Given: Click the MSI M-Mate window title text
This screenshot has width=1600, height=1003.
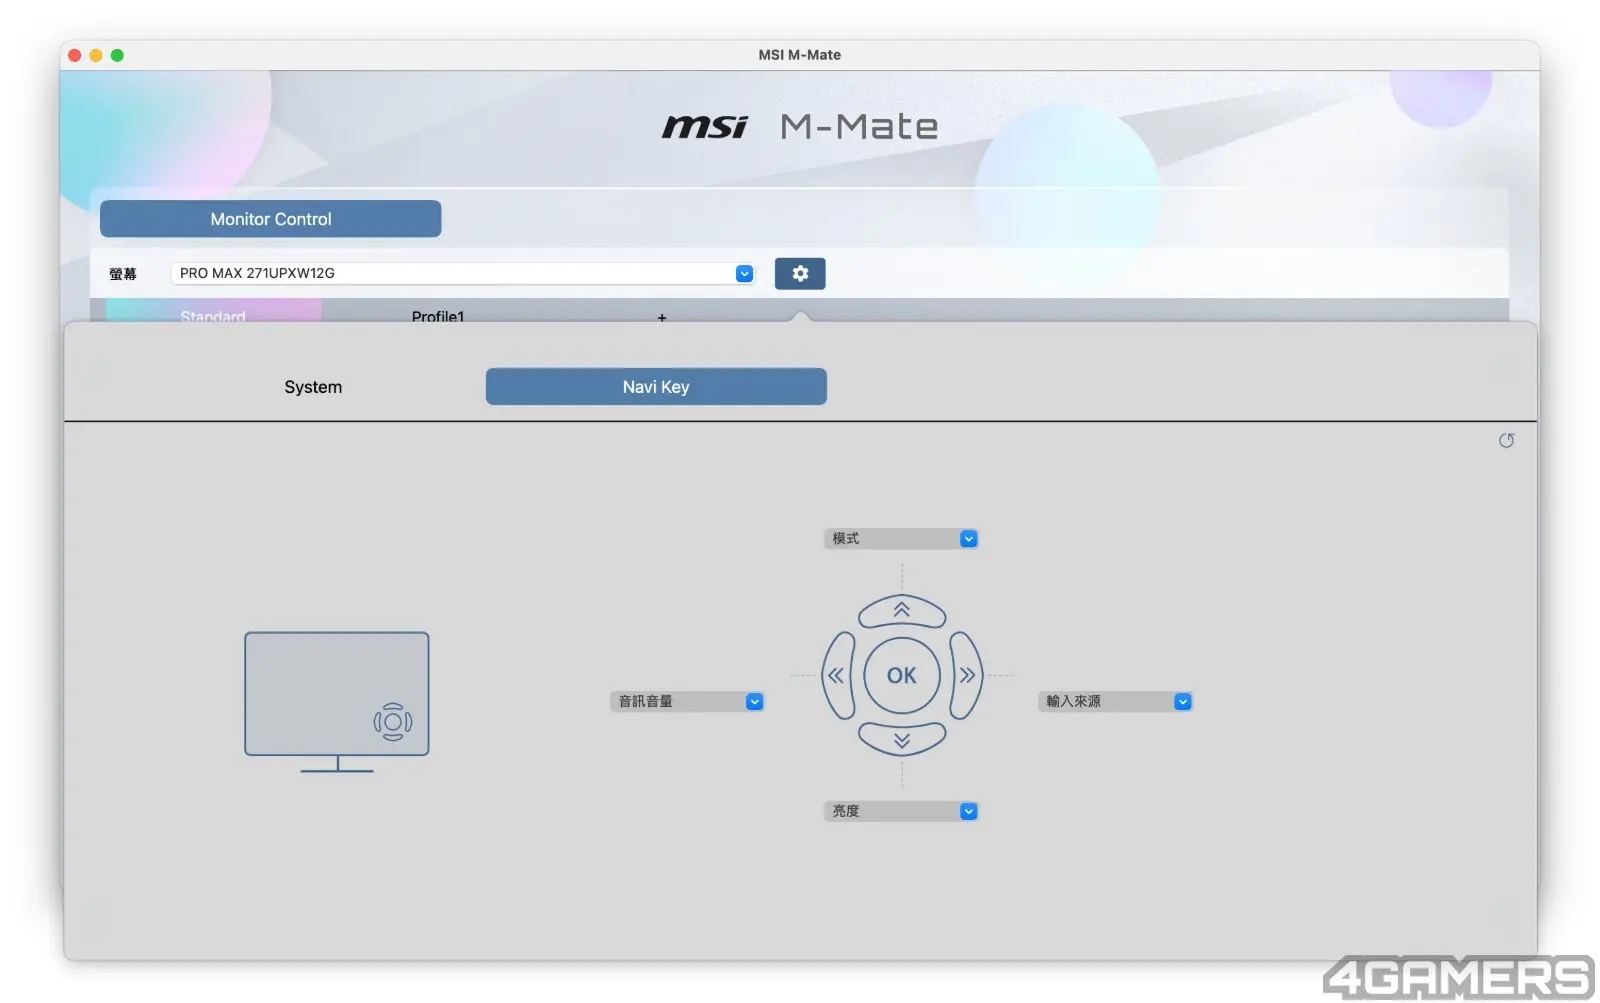Looking at the screenshot, I should (x=800, y=55).
